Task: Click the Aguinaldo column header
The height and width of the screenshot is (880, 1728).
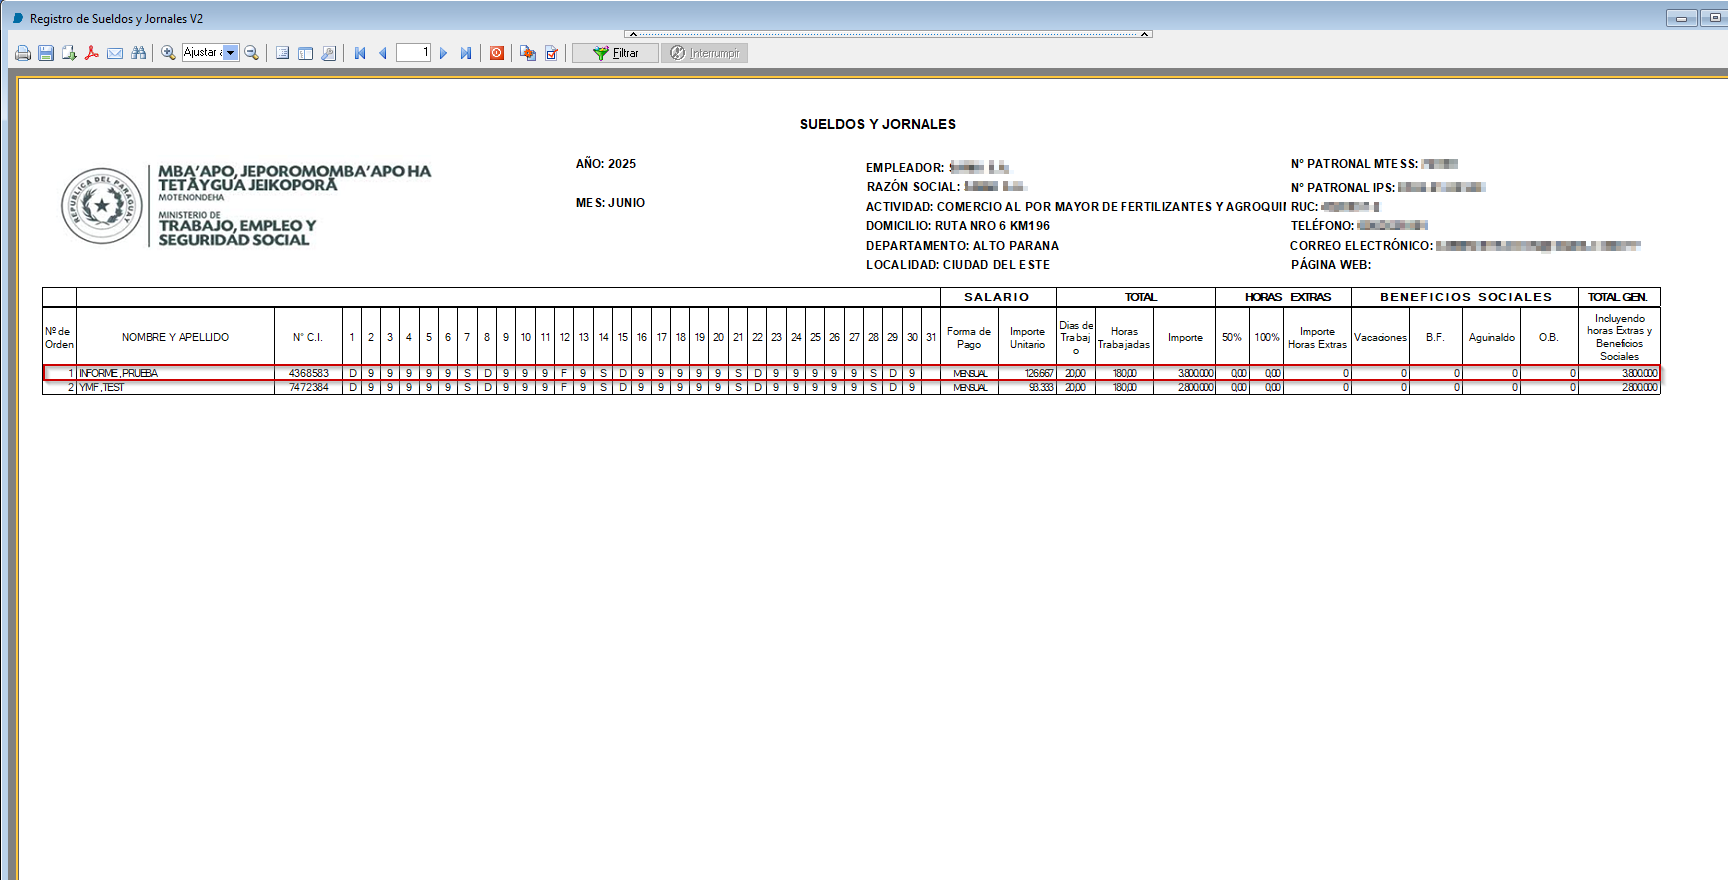Action: (1491, 337)
